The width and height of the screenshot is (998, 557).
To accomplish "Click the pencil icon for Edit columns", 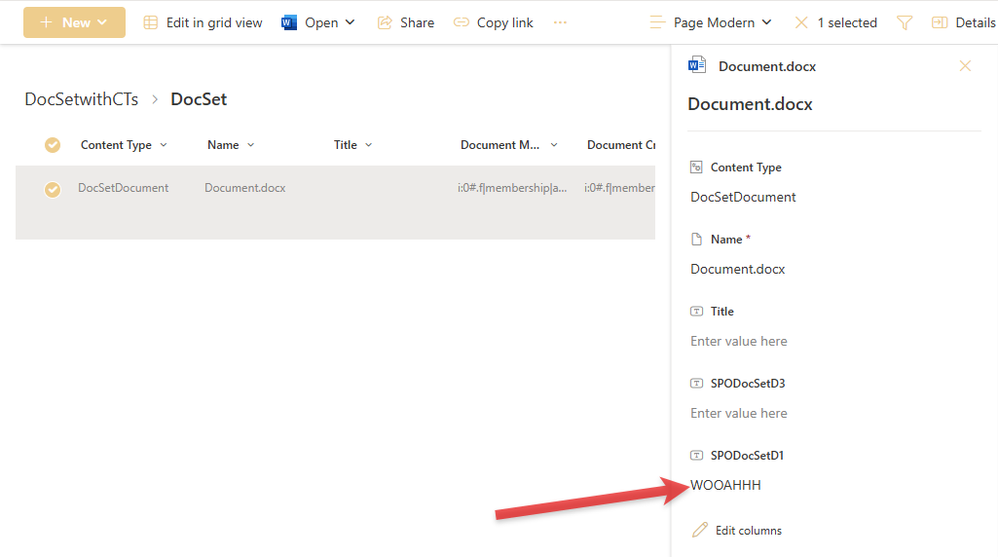I will pos(700,530).
